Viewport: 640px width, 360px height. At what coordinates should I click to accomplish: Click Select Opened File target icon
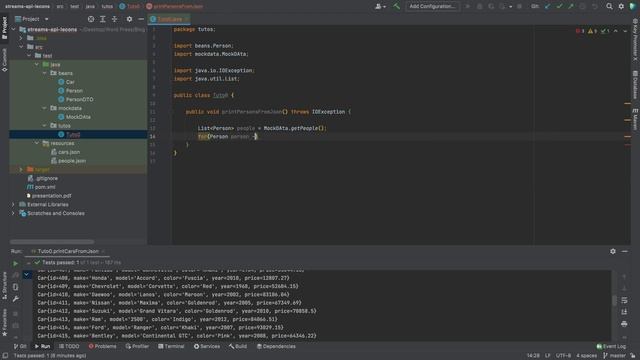point(91,19)
